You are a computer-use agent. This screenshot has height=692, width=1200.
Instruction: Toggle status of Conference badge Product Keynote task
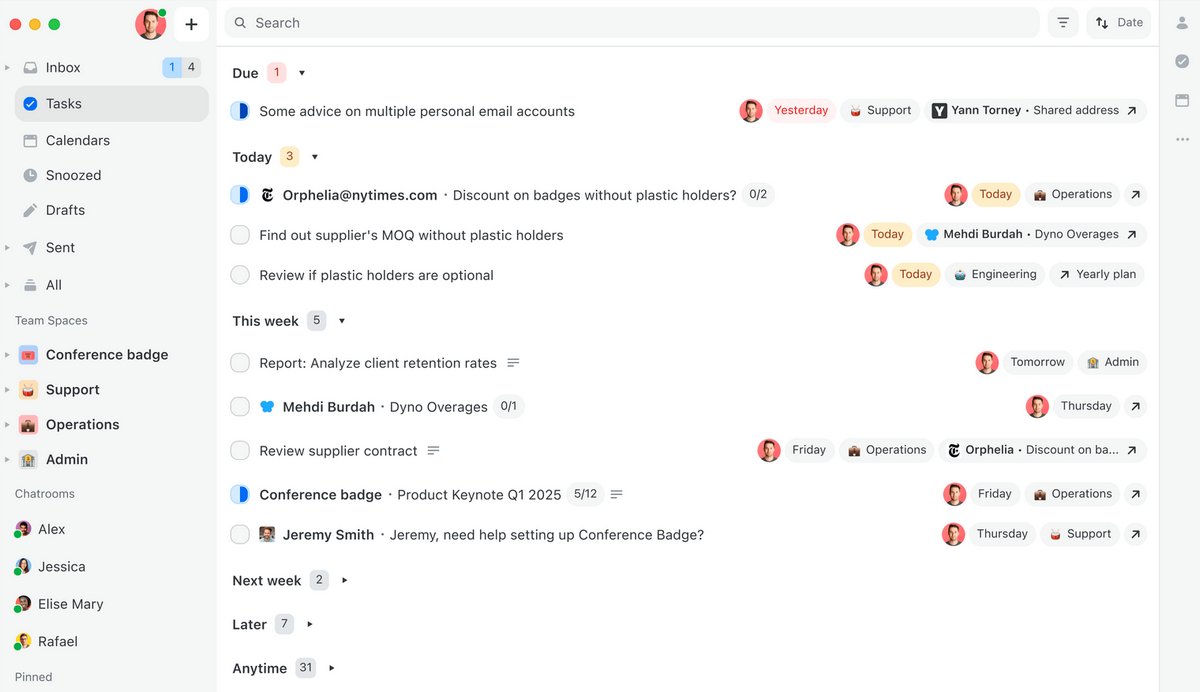(240, 495)
